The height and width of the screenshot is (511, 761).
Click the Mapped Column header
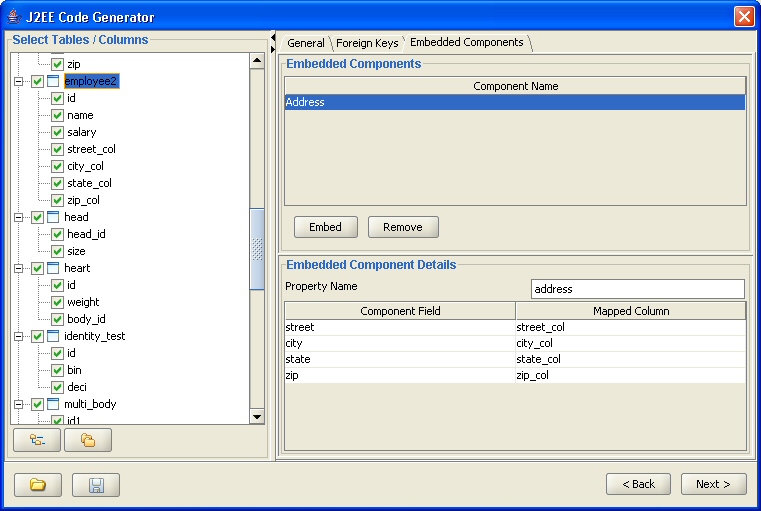point(631,311)
